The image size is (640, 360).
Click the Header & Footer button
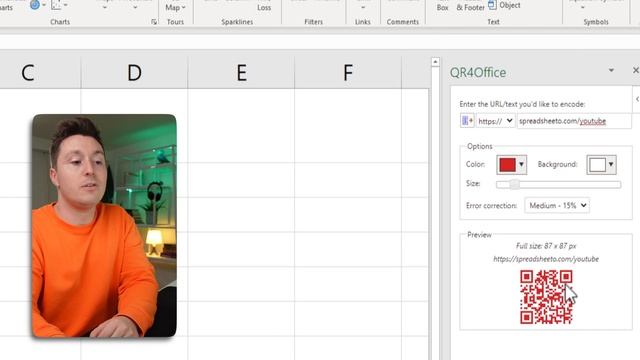(470, 7)
